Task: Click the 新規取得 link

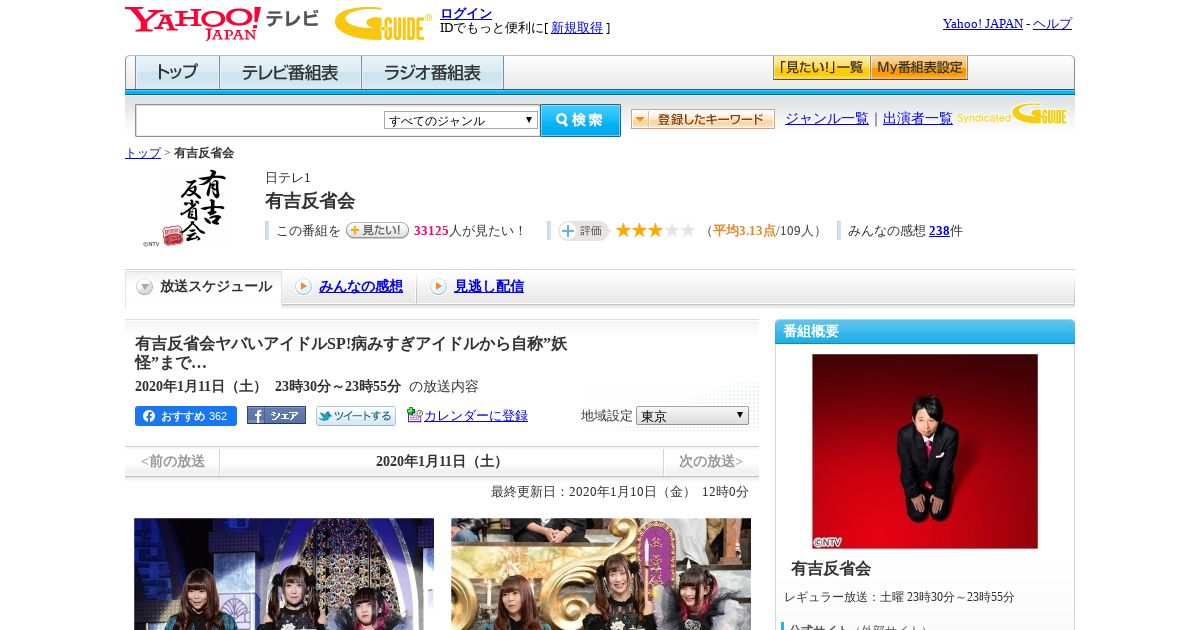Action: pyautogui.click(x=577, y=28)
